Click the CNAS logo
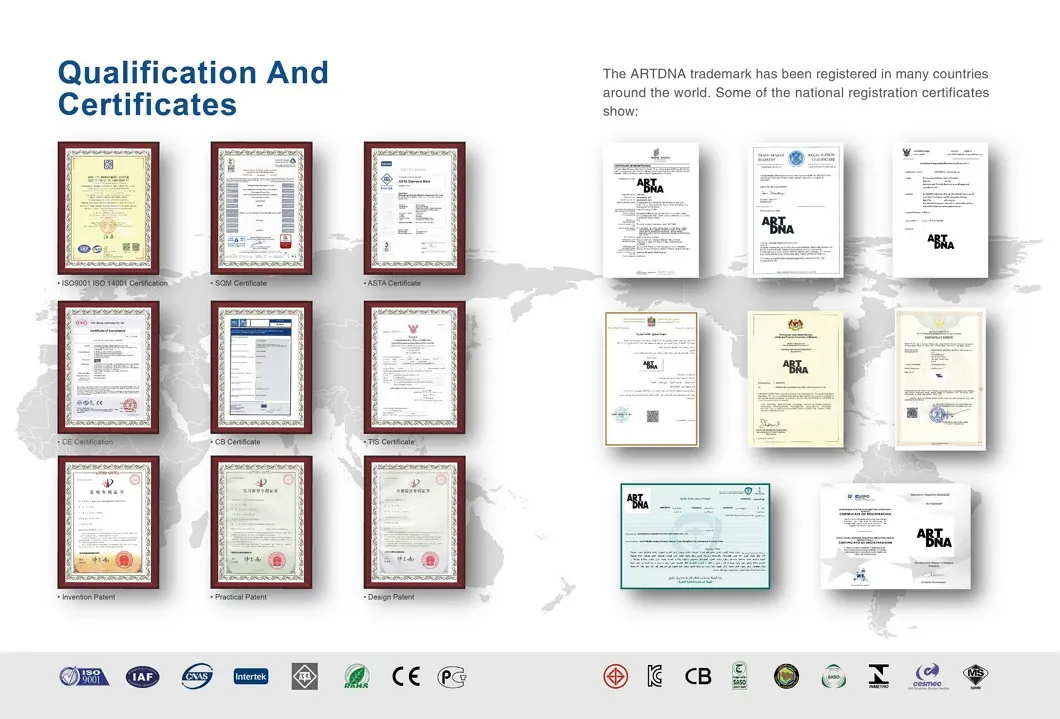This screenshot has height=719, width=1060. point(197,676)
